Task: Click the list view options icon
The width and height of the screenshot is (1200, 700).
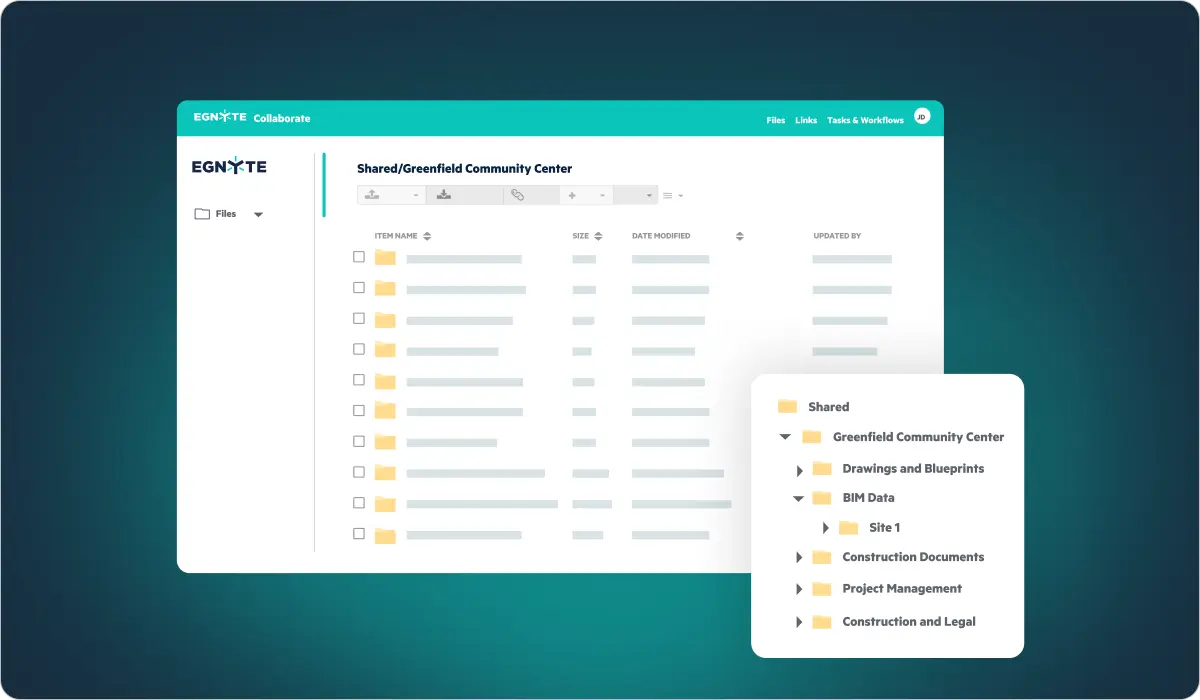Action: tap(669, 196)
